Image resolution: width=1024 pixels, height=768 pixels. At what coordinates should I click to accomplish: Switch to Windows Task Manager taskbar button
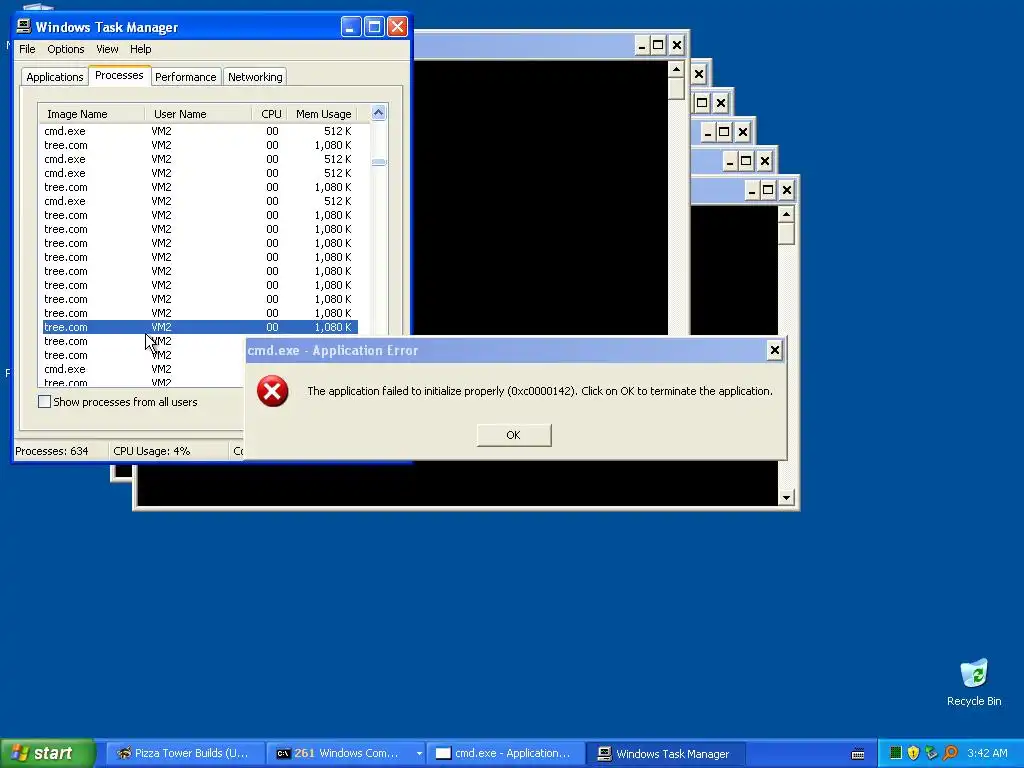click(664, 753)
